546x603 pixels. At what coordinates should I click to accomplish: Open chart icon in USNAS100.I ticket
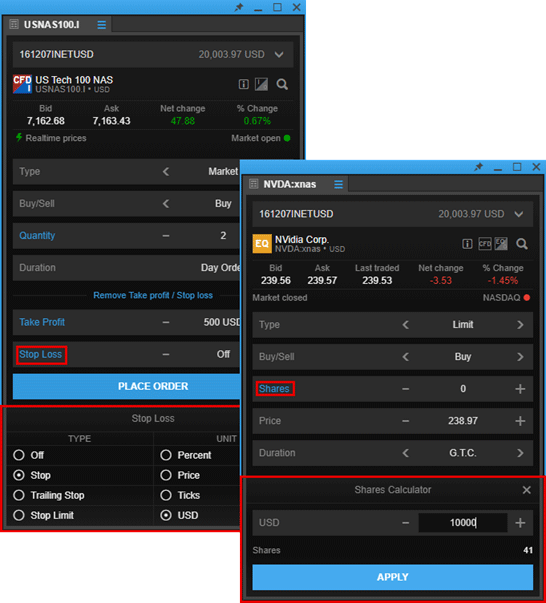click(261, 84)
